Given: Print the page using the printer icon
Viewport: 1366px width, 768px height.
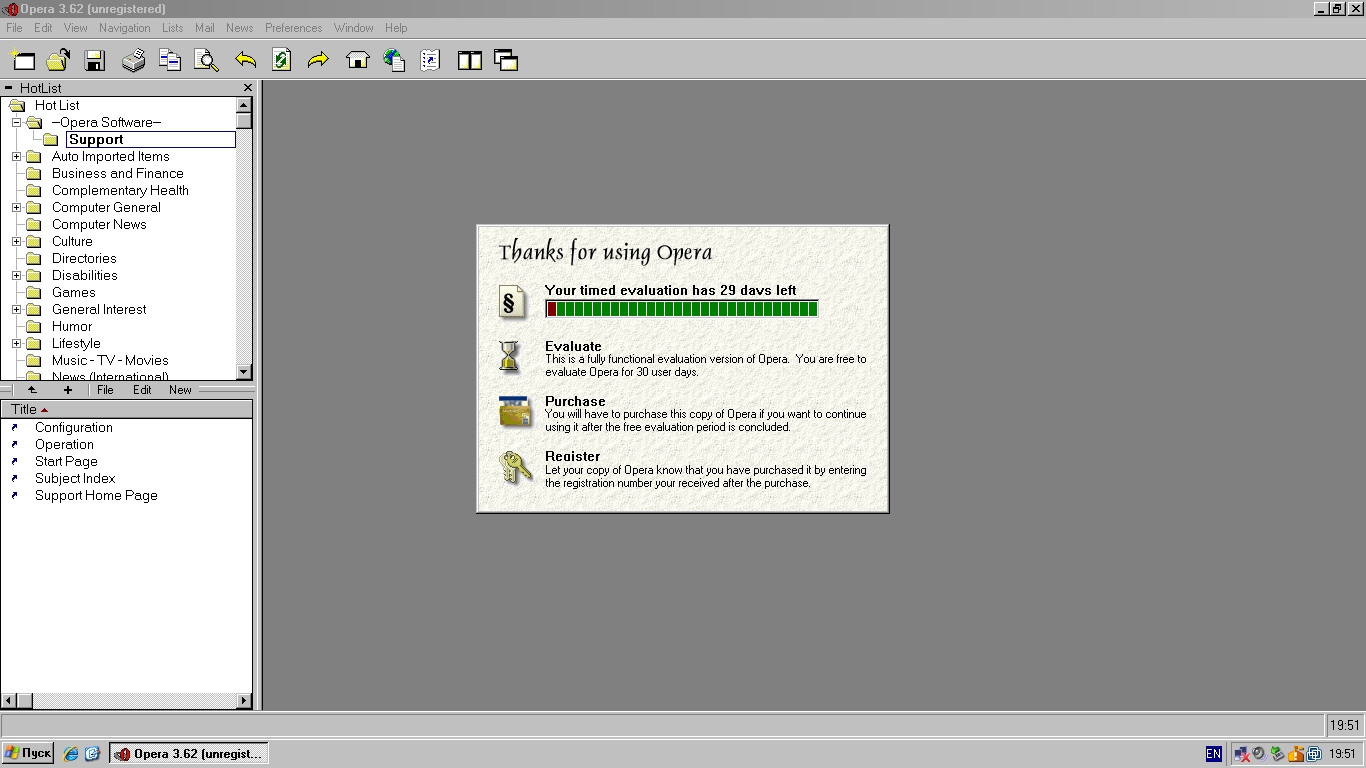Looking at the screenshot, I should (133, 61).
